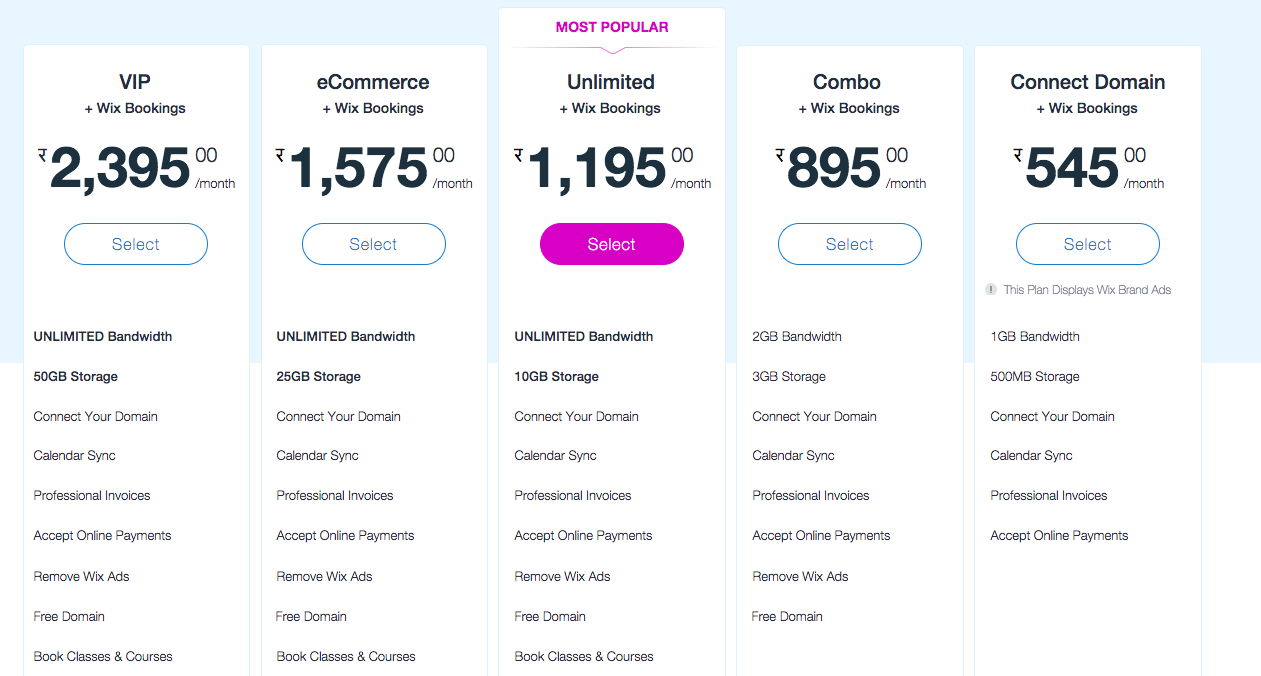Image resolution: width=1261 pixels, height=676 pixels.
Task: Click the info icon beside Wix Brand Ads notice
Action: tap(991, 290)
